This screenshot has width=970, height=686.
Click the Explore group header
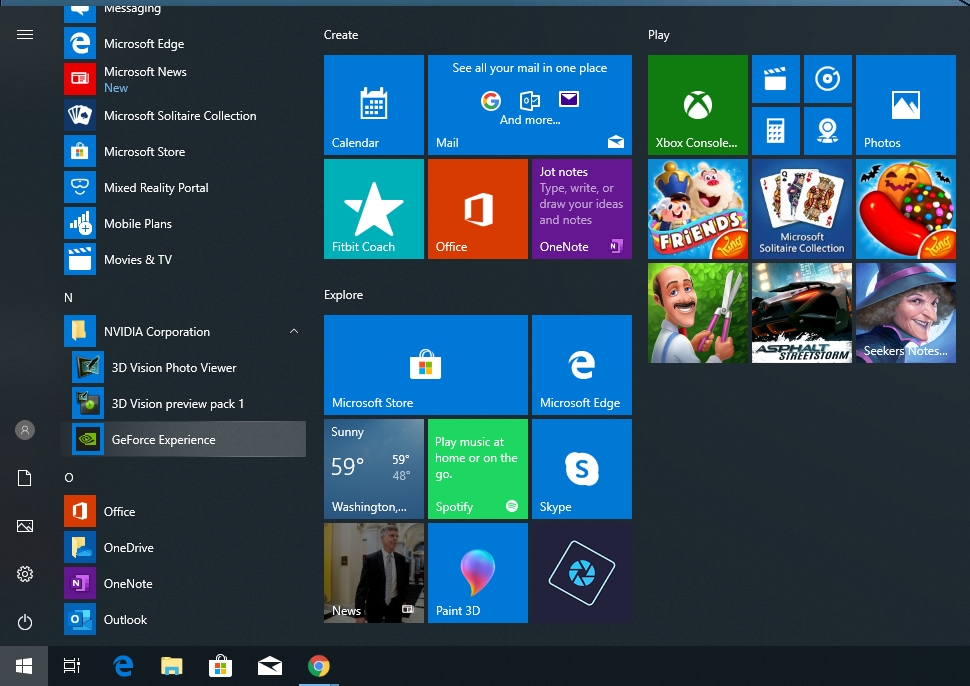tap(343, 295)
